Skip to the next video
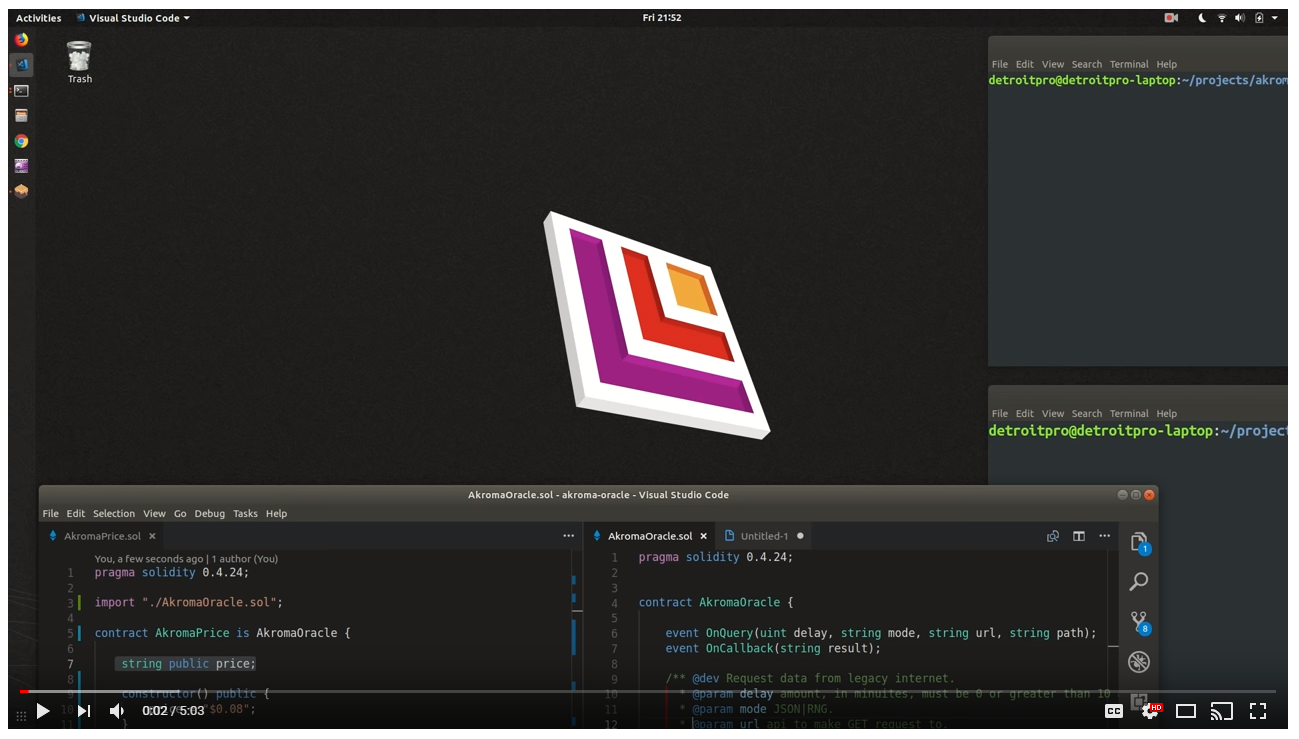This screenshot has height=739, width=1299. pos(84,711)
